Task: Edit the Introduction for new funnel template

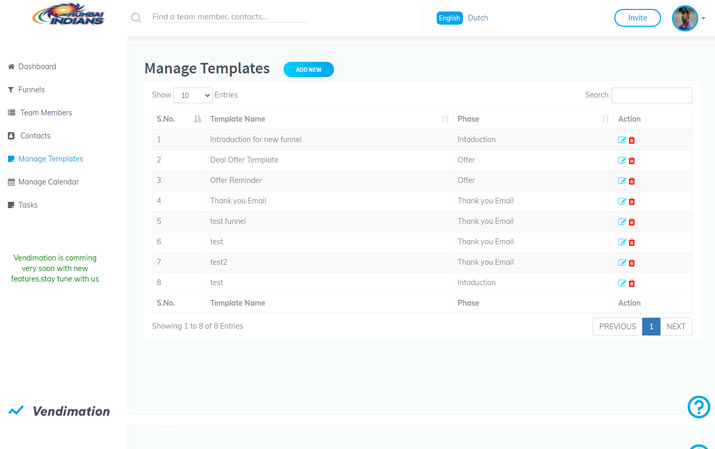Action: click(622, 140)
